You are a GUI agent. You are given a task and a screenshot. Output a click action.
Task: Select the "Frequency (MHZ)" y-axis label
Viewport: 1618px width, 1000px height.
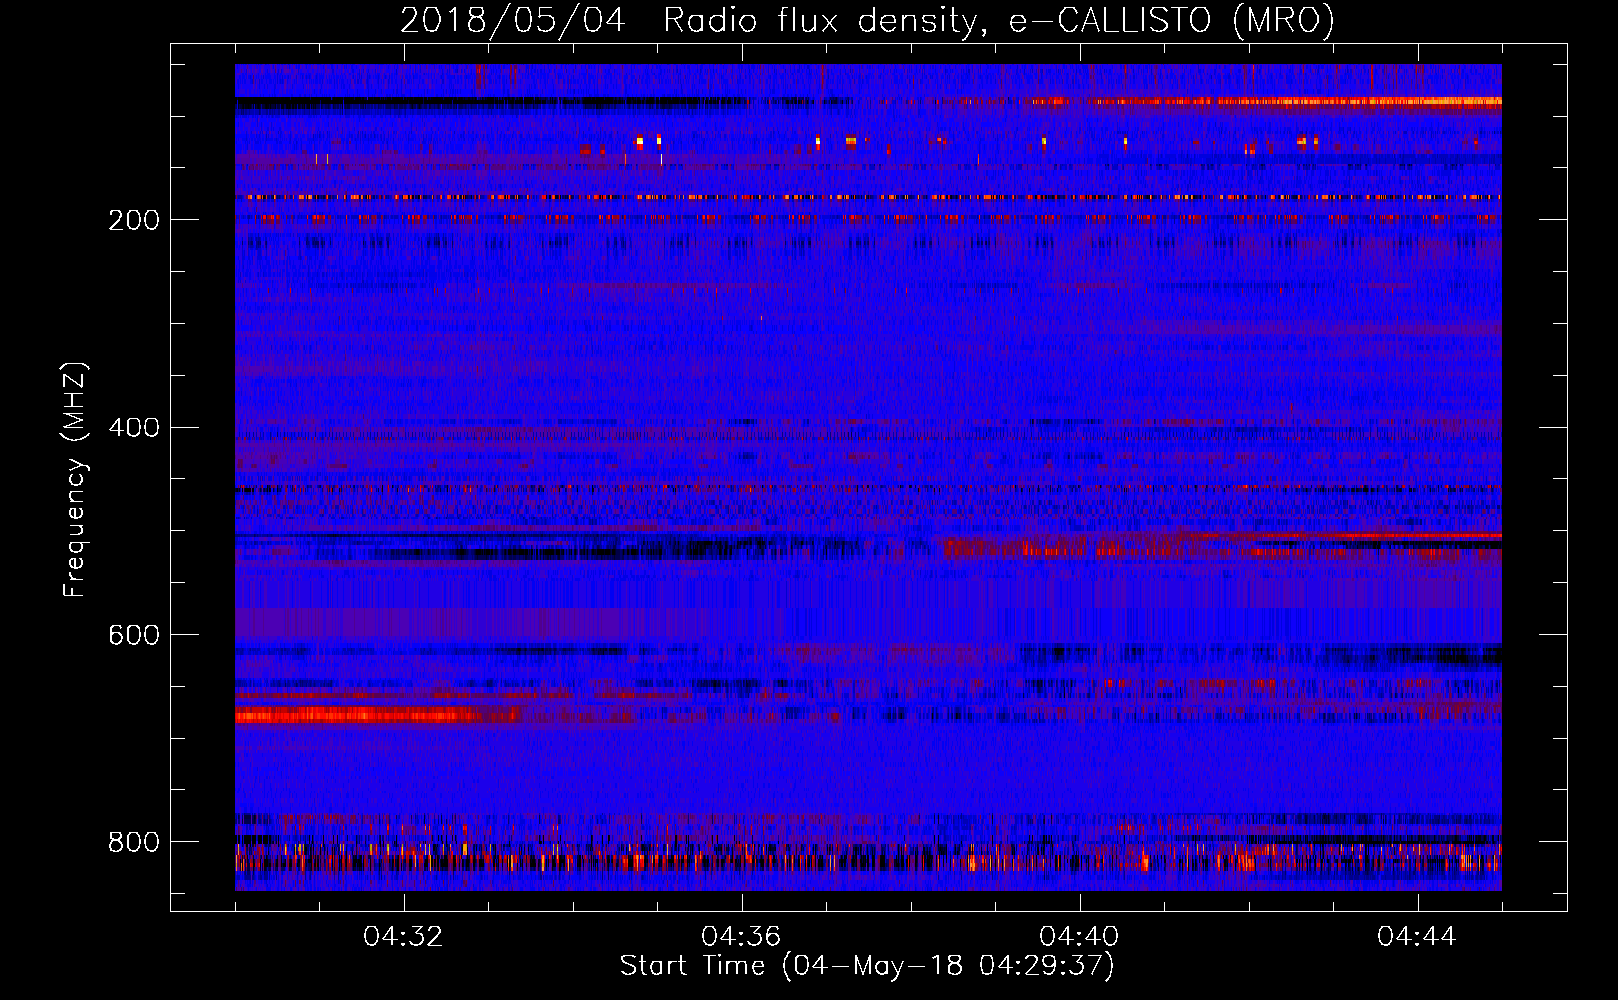click(75, 479)
